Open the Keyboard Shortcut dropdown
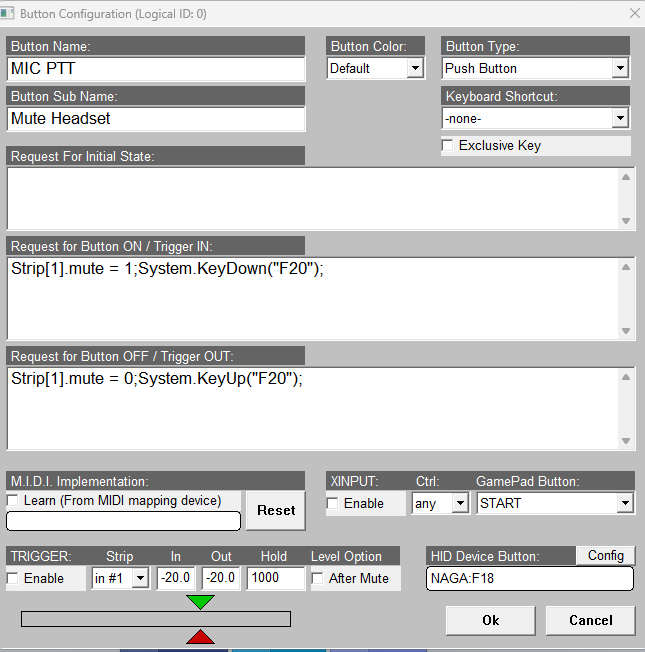Viewport: 645px width, 652px height. 620,118
